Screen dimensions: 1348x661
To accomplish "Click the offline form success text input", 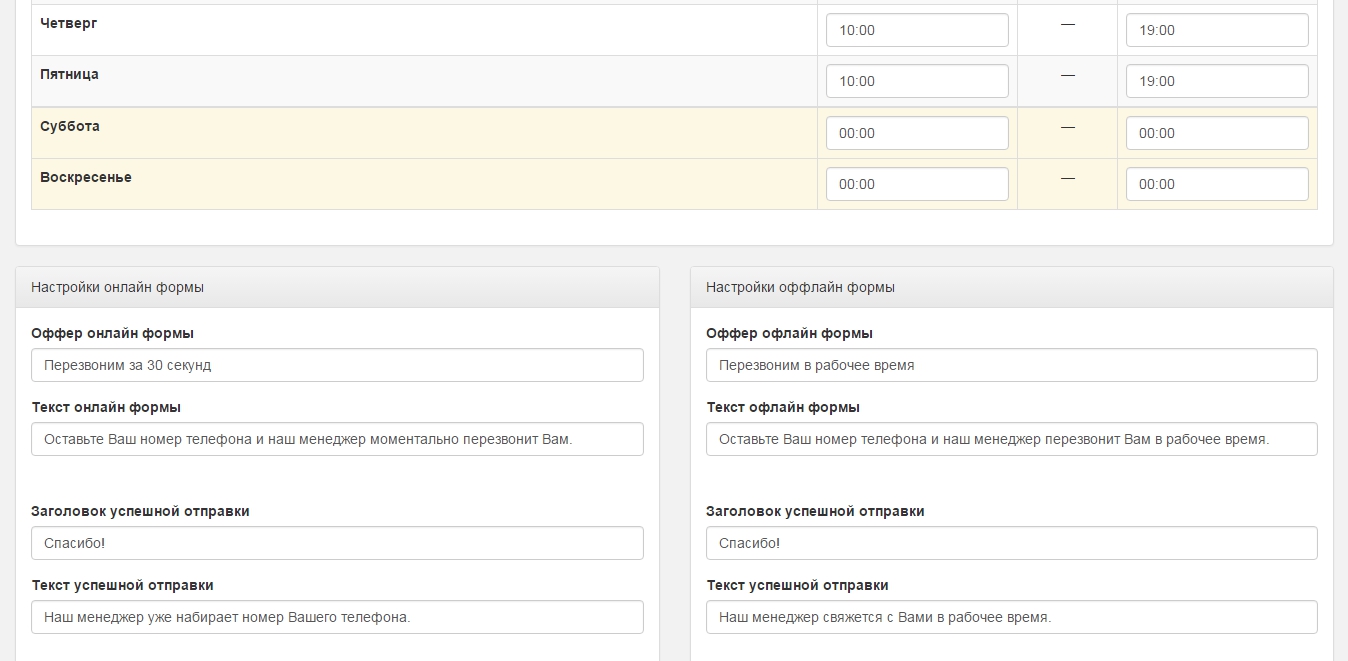I will click(1011, 617).
